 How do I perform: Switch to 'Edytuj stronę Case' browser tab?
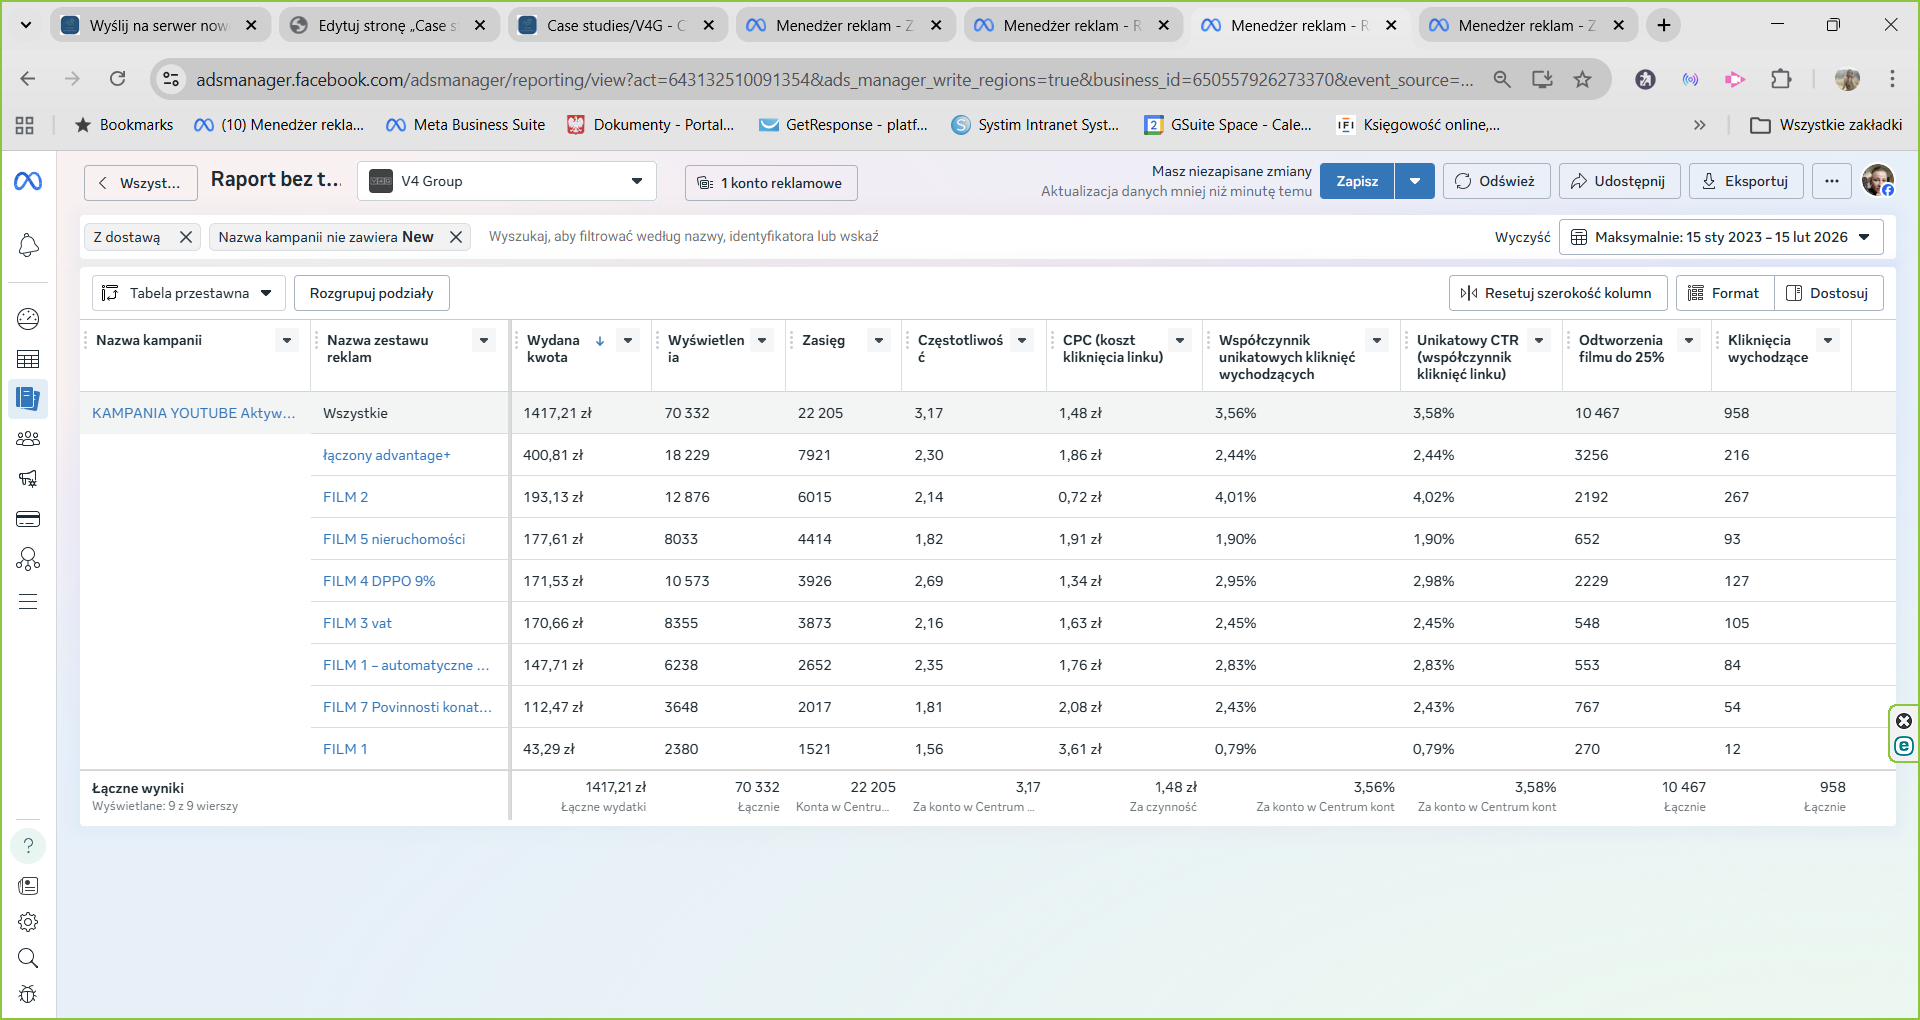tap(390, 25)
